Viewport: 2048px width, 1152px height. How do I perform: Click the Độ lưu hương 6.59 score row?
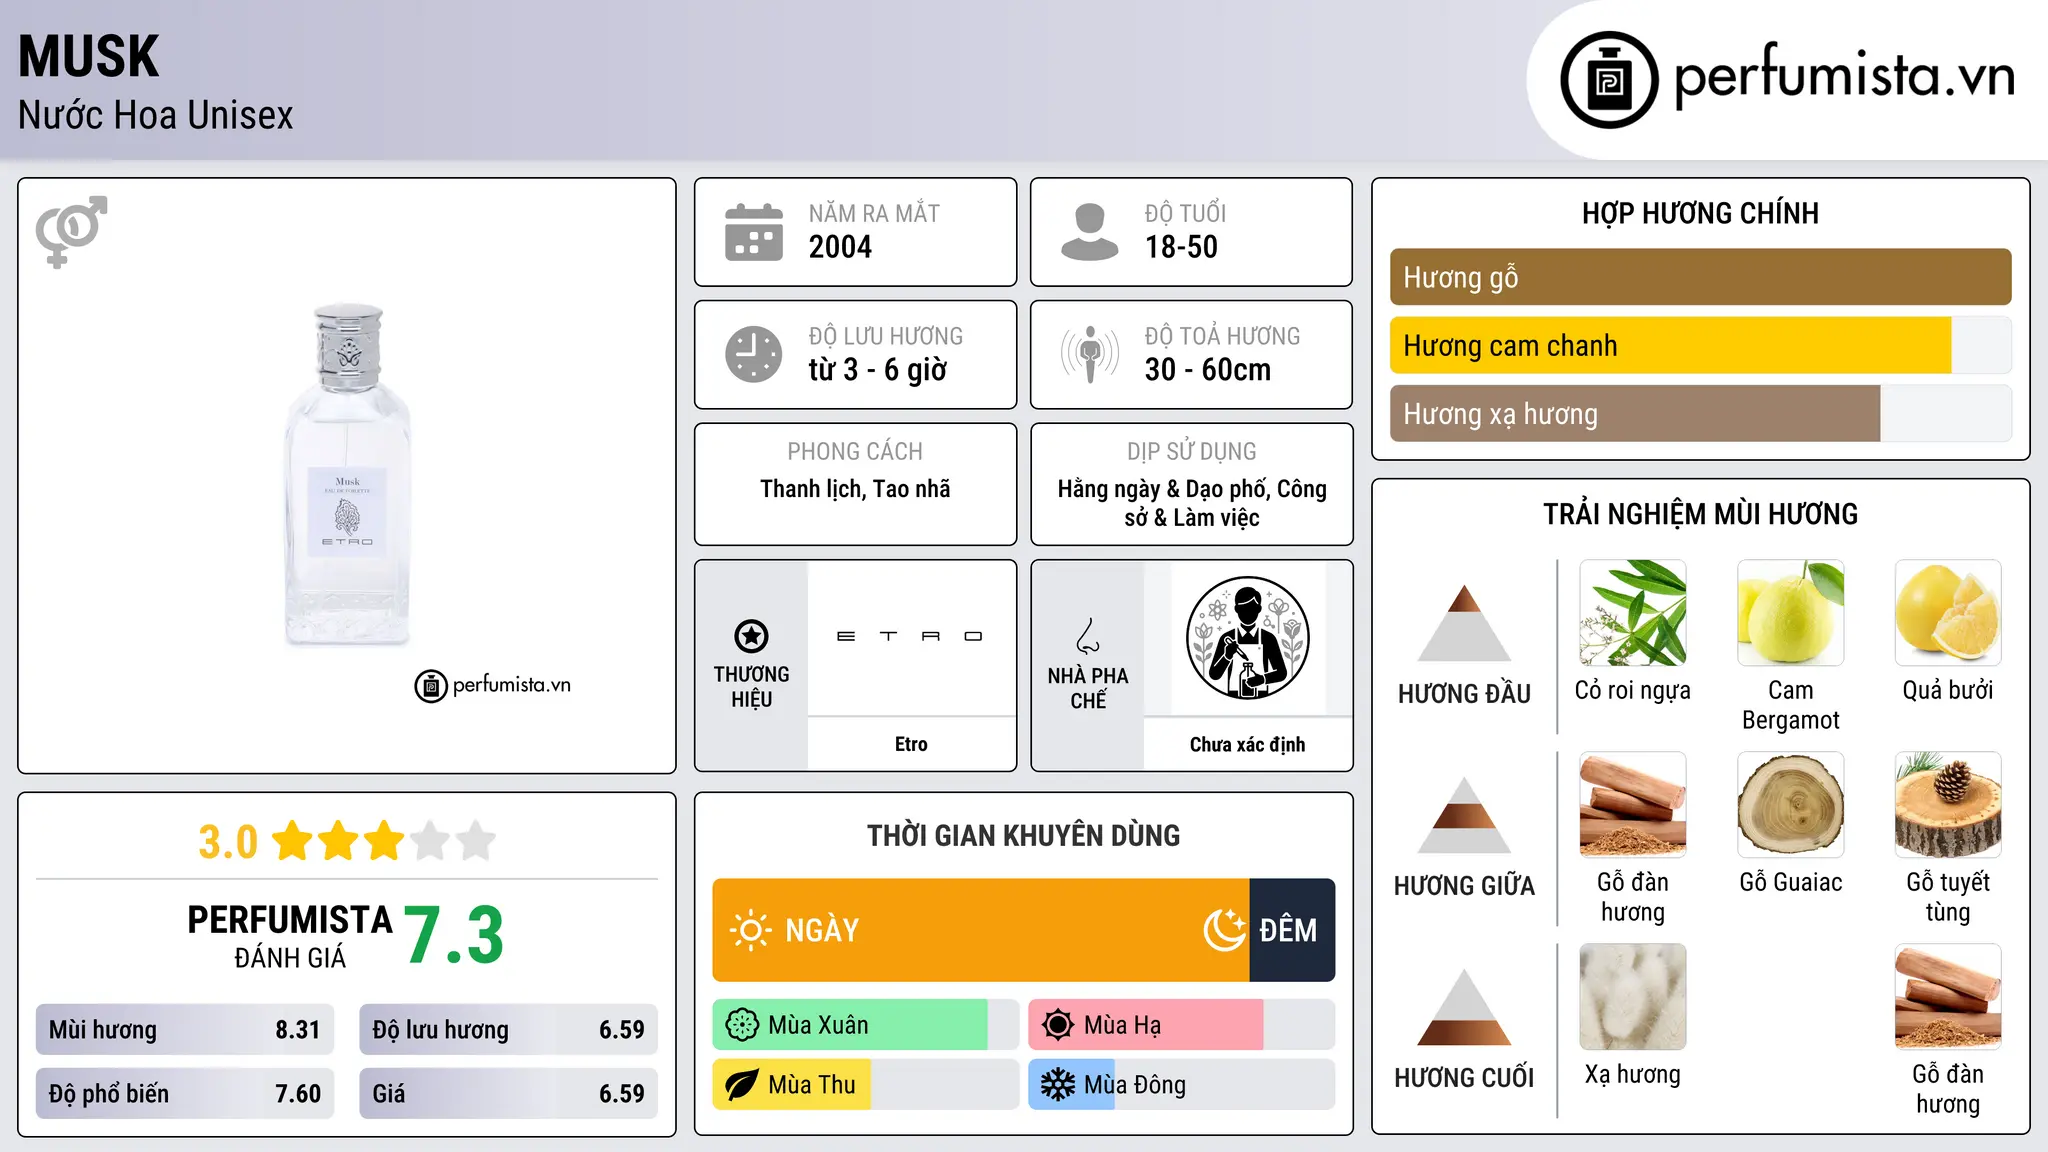point(508,1030)
